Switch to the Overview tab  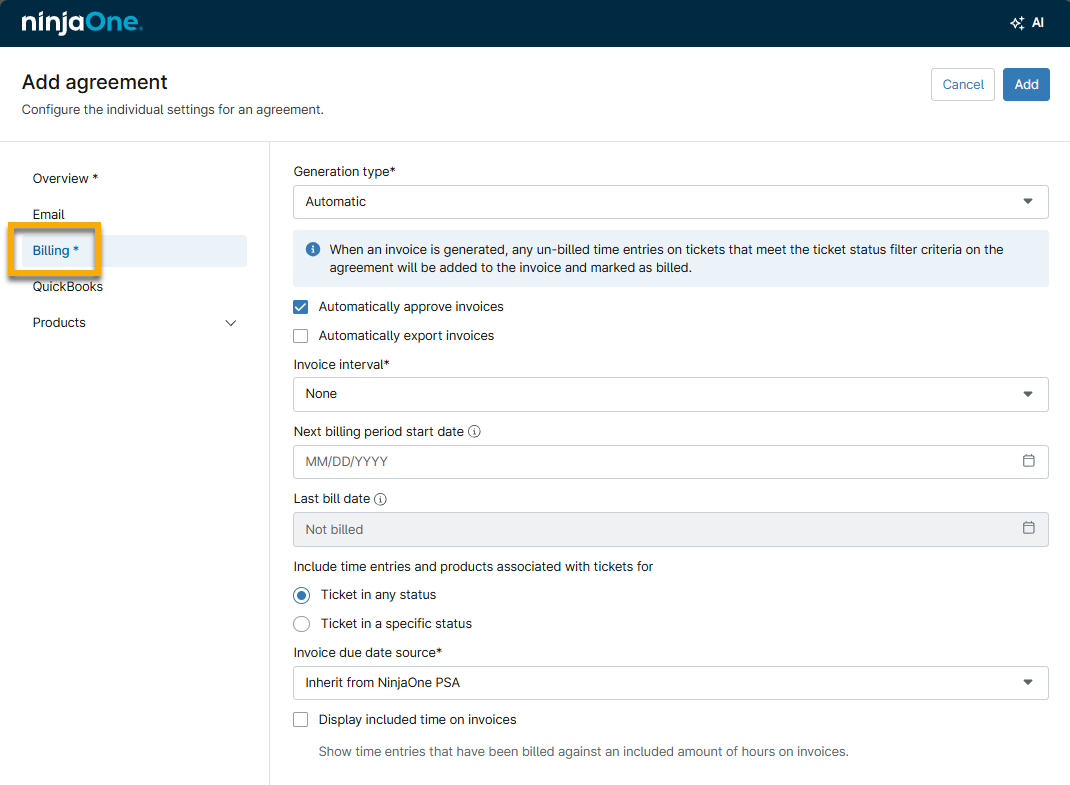pyautogui.click(x=65, y=179)
